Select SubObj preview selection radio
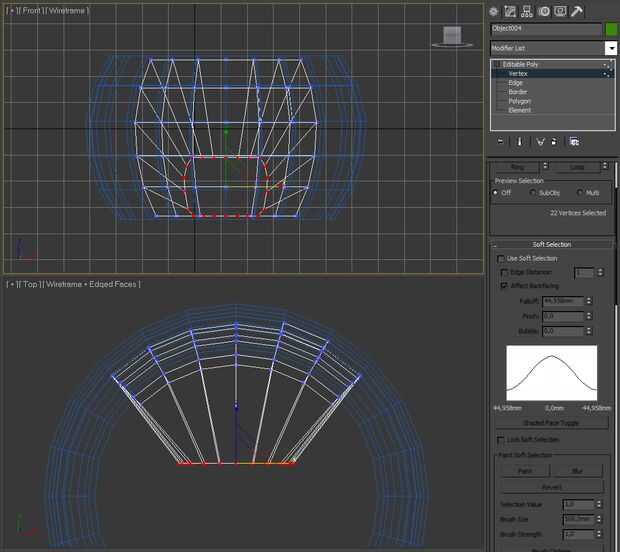620x552 pixels. tap(532, 192)
